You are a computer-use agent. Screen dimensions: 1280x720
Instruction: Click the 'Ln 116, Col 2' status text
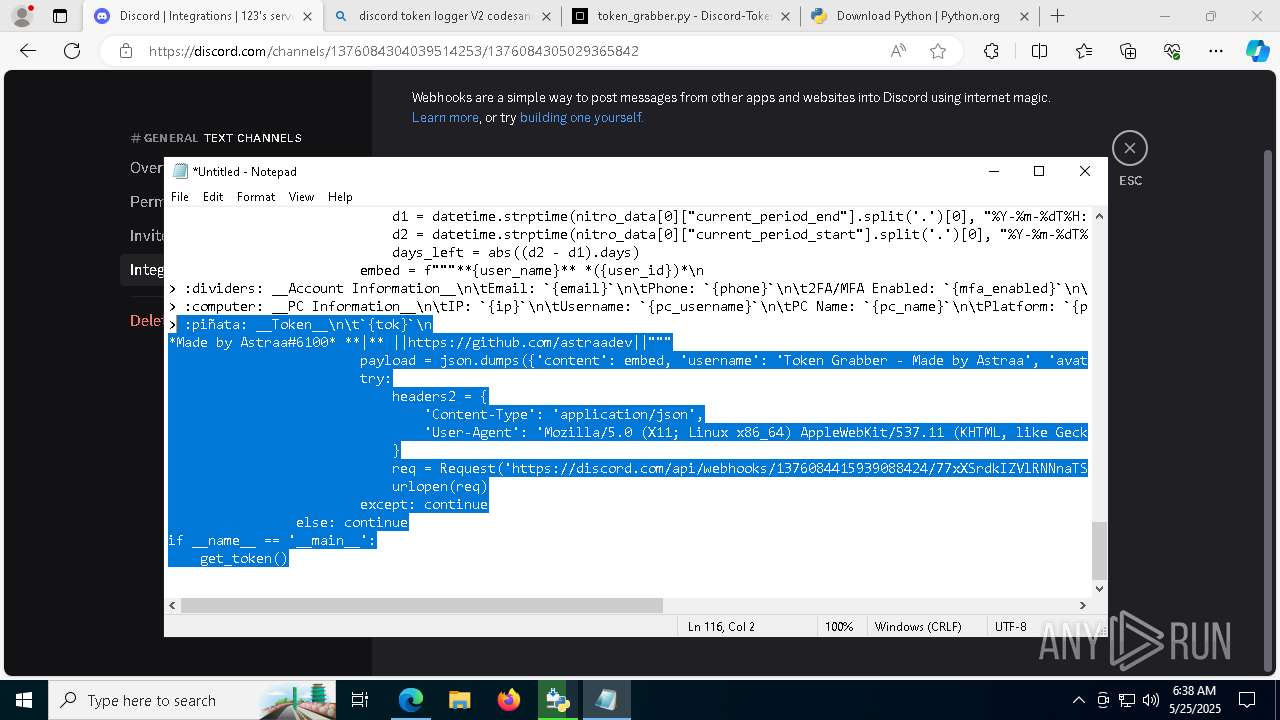(x=721, y=627)
